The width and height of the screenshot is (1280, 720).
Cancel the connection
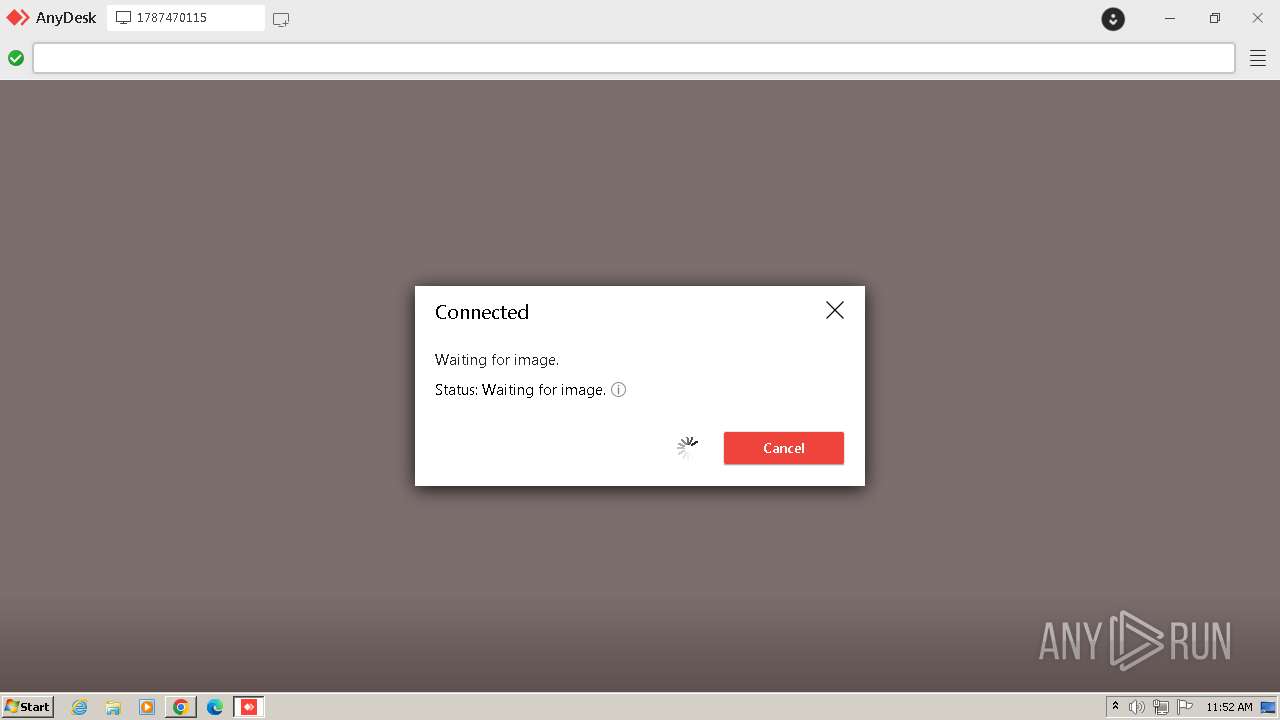click(x=784, y=448)
